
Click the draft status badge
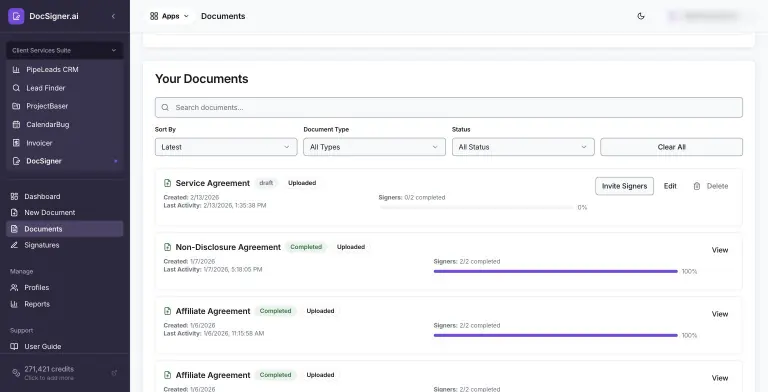coord(266,183)
